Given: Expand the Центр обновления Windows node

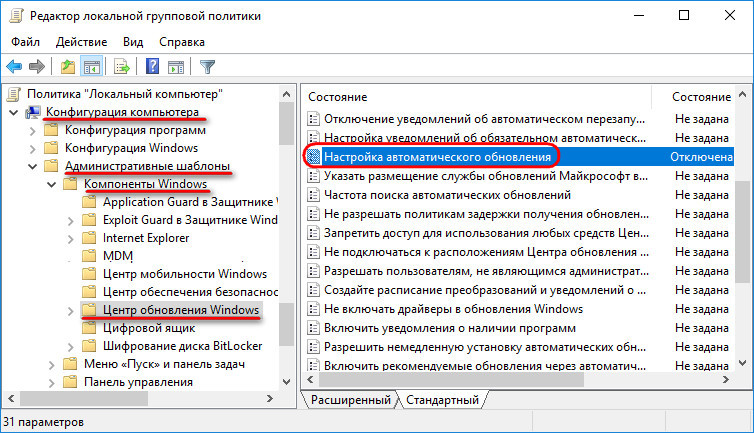Looking at the screenshot, I should point(70,311).
